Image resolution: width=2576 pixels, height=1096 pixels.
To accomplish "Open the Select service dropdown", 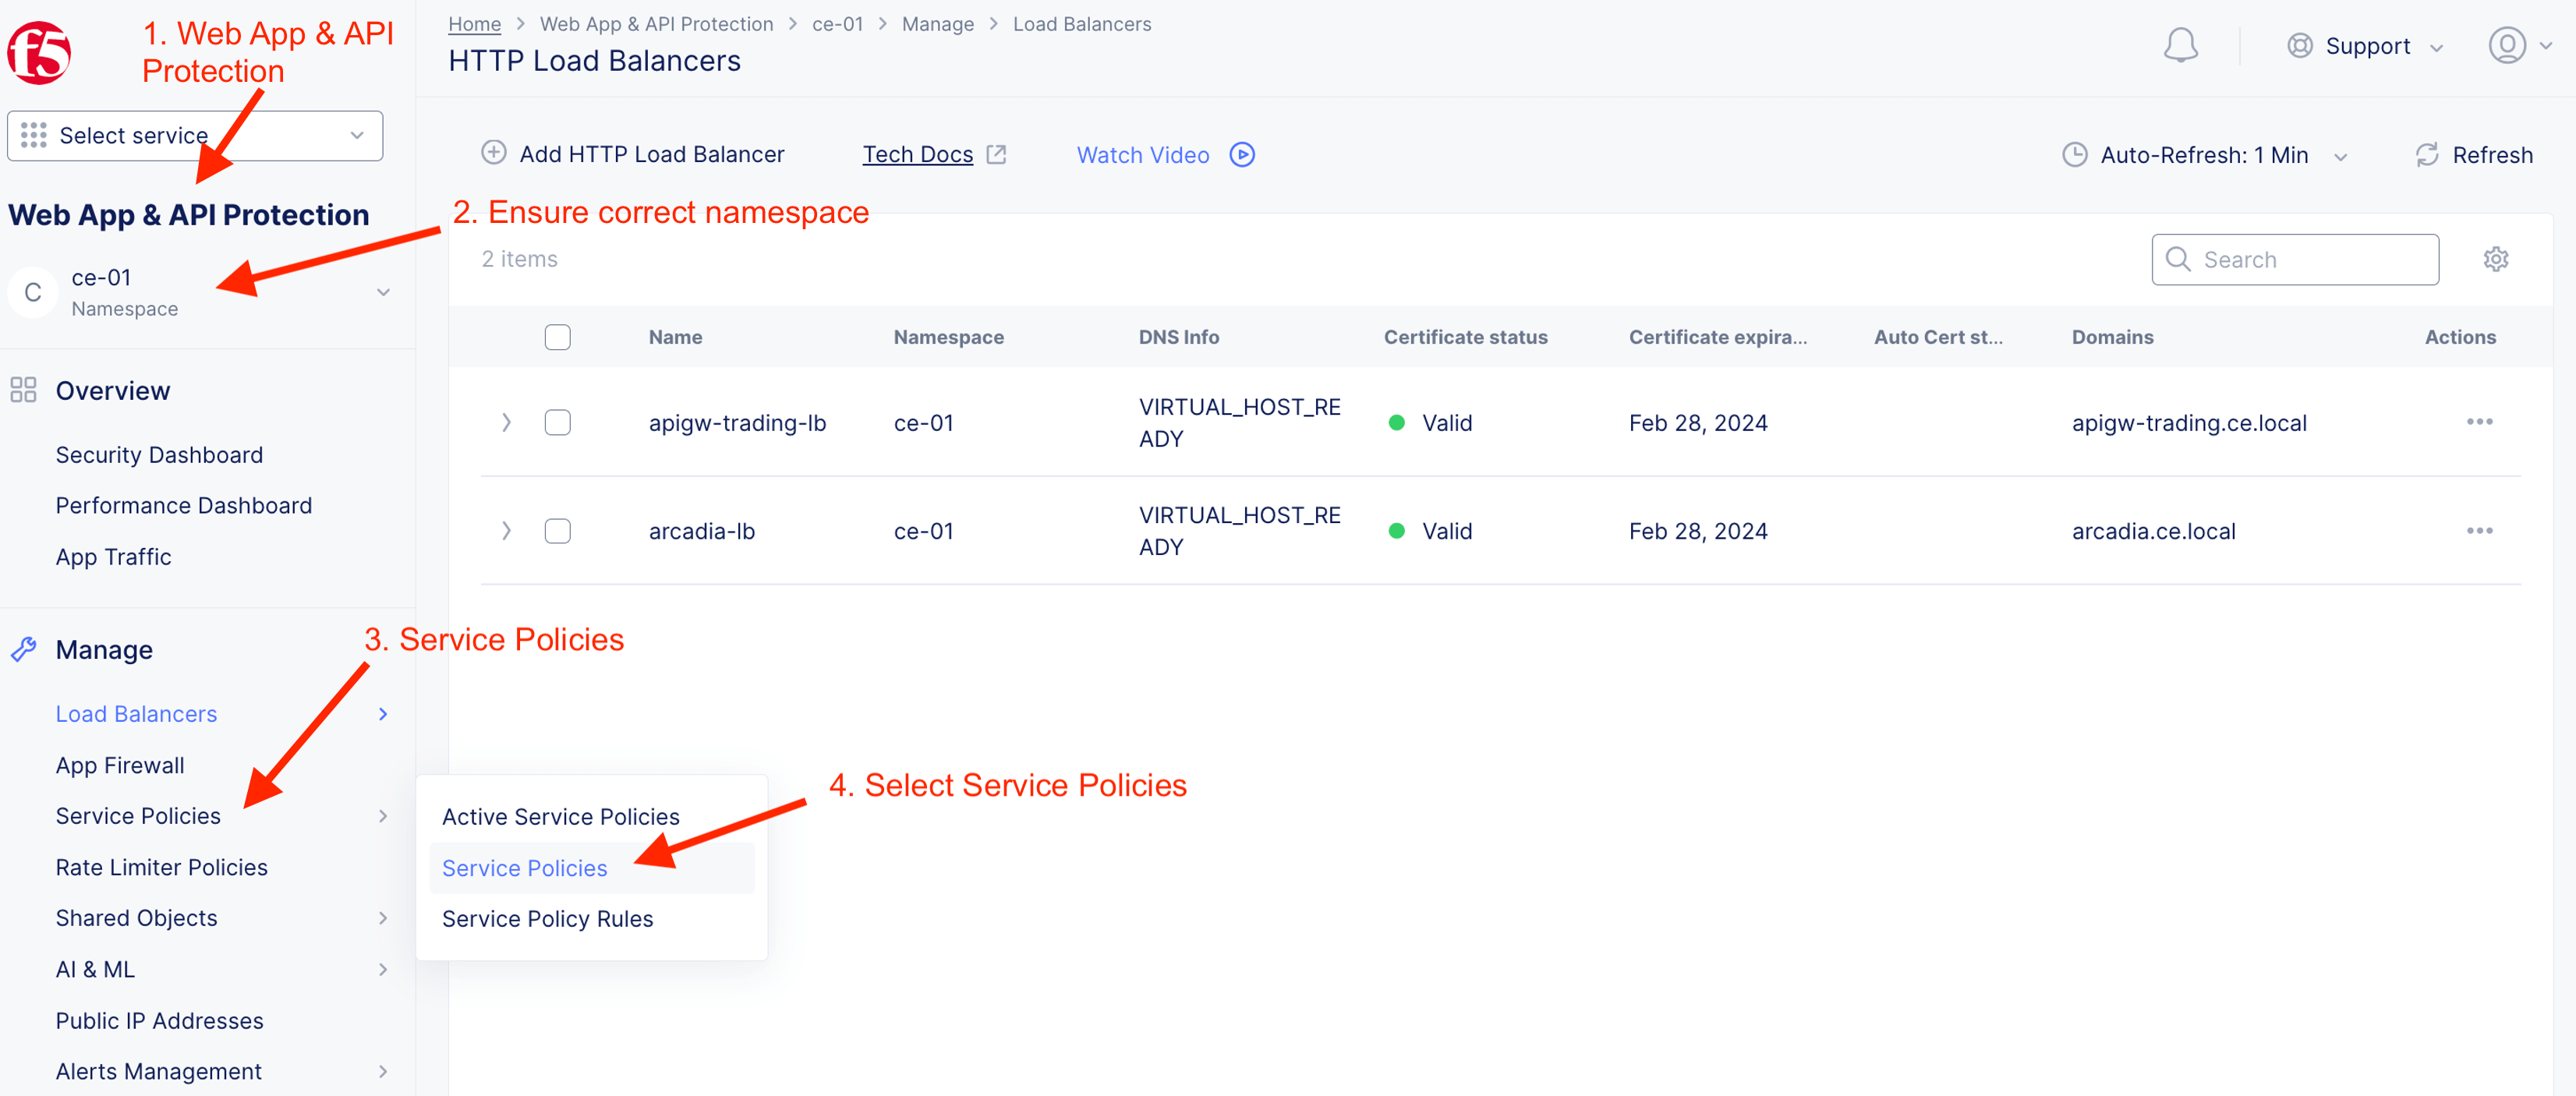I will [x=195, y=136].
